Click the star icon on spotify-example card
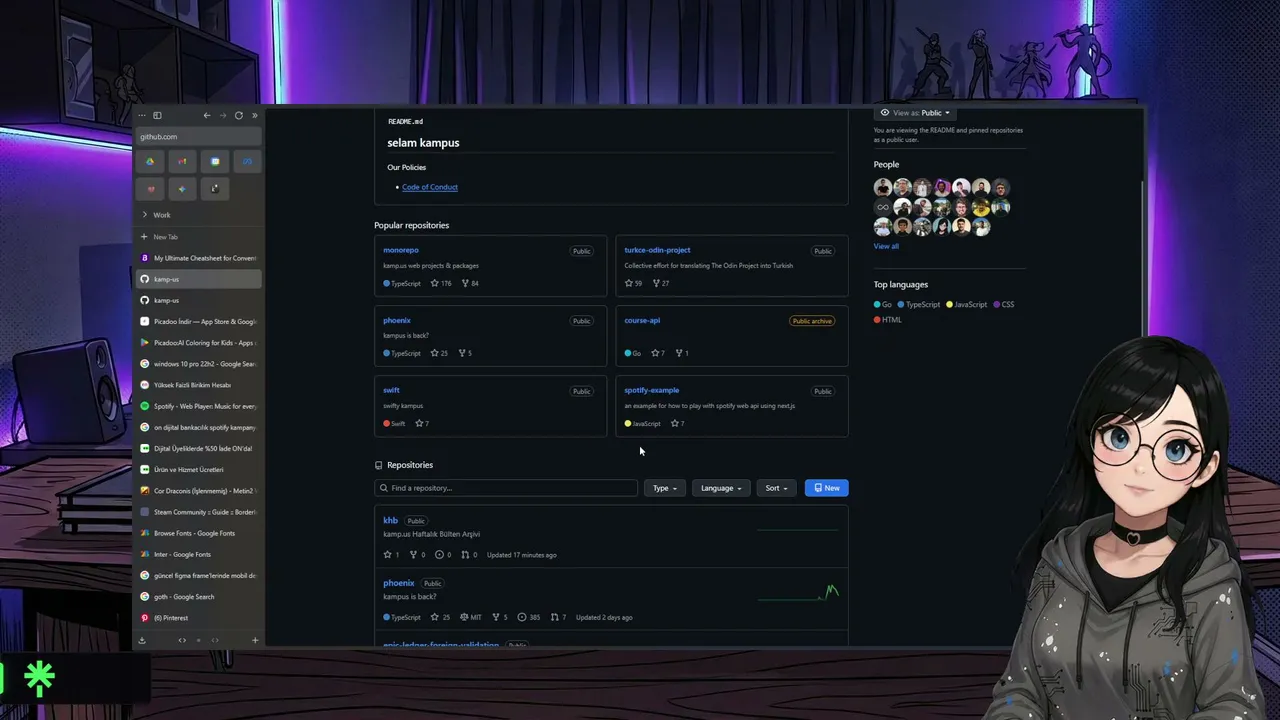The width and height of the screenshot is (1280, 720). coord(675,423)
